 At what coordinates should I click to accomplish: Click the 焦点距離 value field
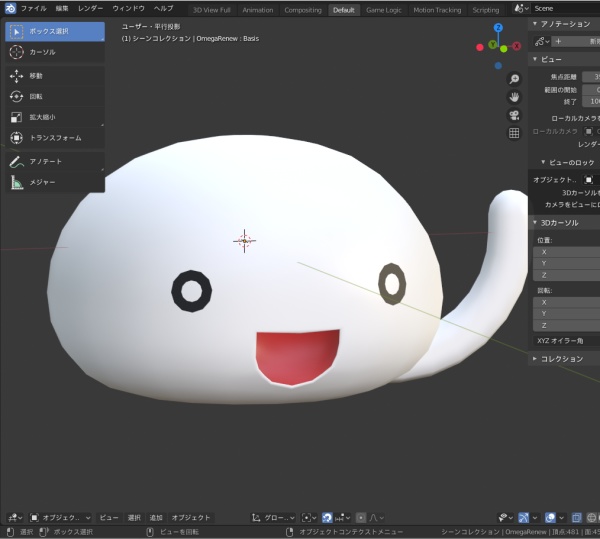click(x=591, y=77)
